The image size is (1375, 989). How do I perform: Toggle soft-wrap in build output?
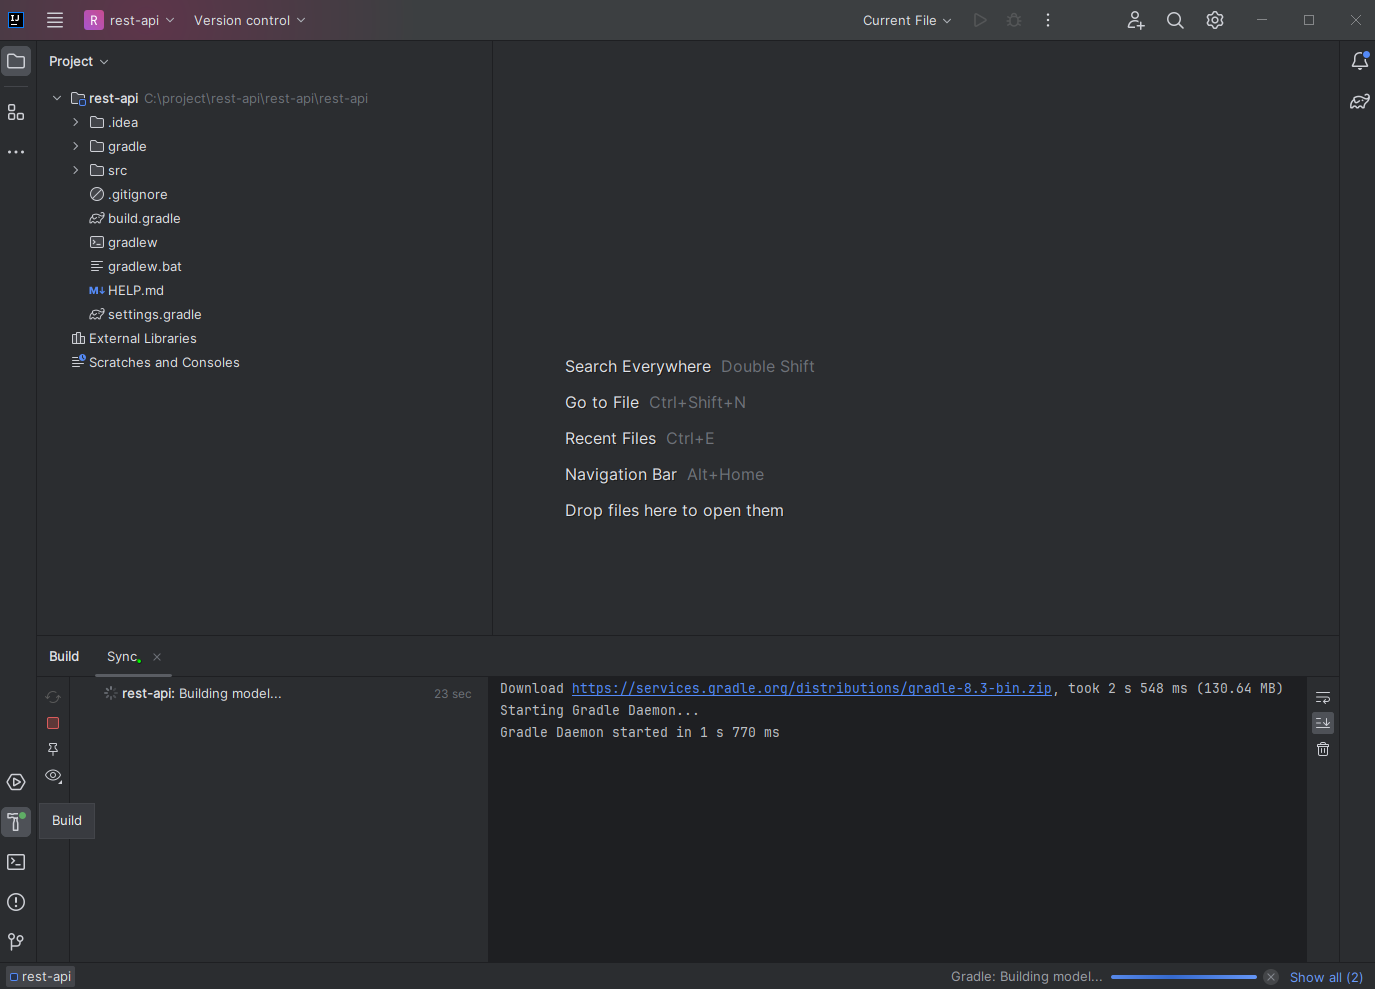click(1323, 697)
